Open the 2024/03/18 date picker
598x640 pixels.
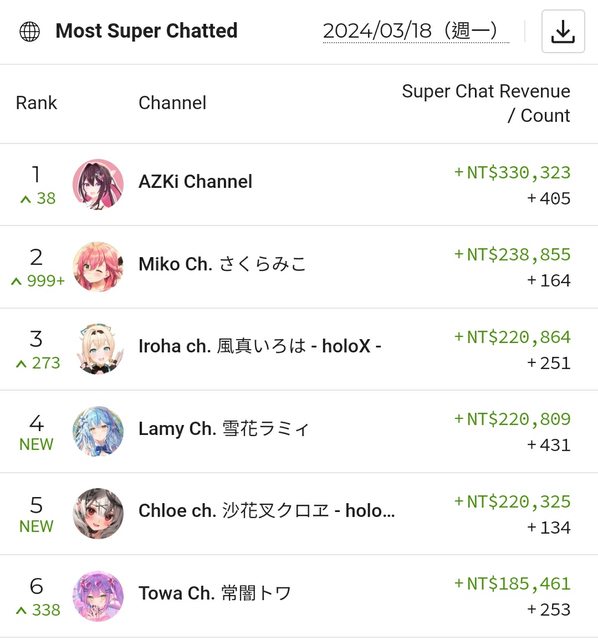[x=416, y=31]
